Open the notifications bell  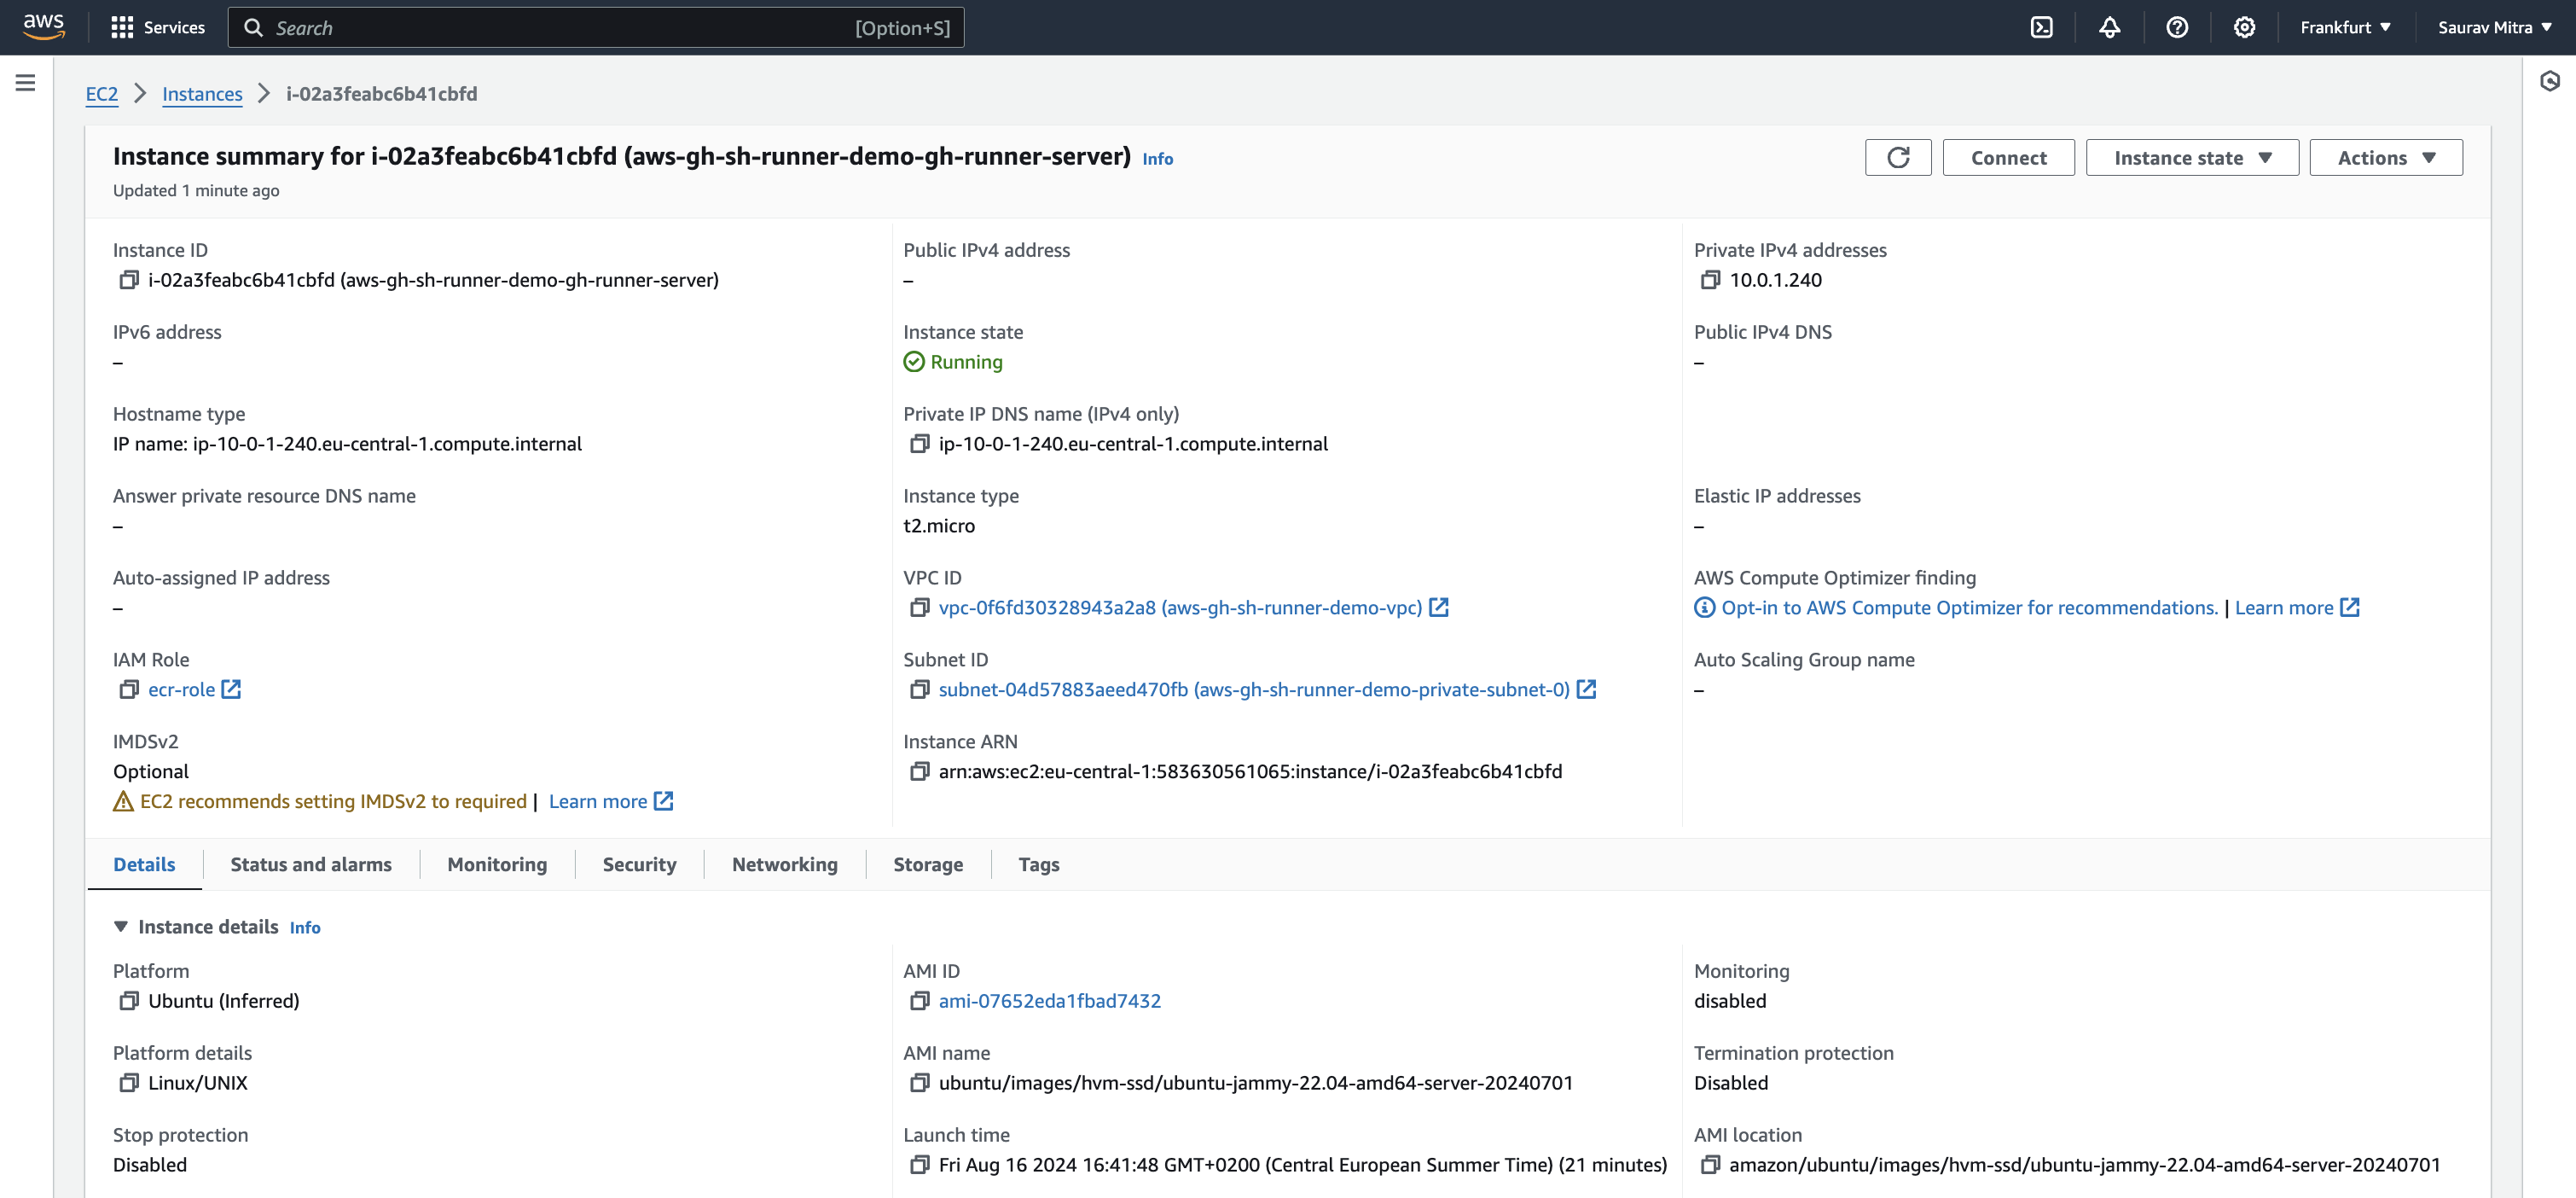(x=2109, y=27)
